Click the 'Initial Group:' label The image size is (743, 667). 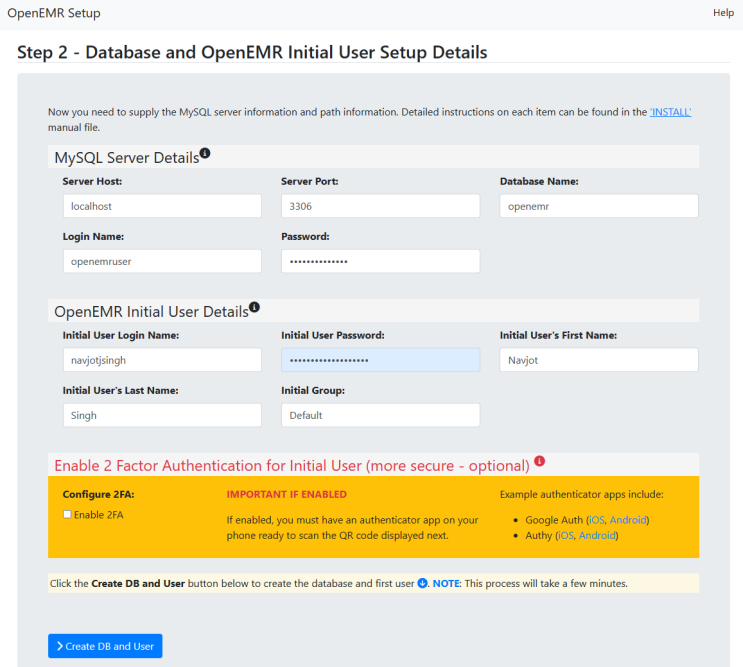click(313, 391)
